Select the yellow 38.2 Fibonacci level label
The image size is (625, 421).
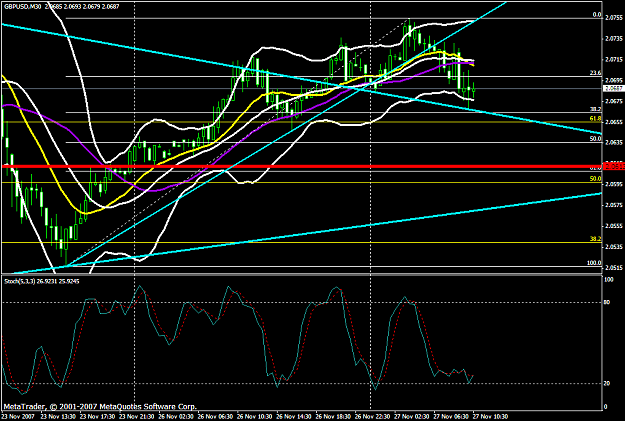tap(596, 239)
